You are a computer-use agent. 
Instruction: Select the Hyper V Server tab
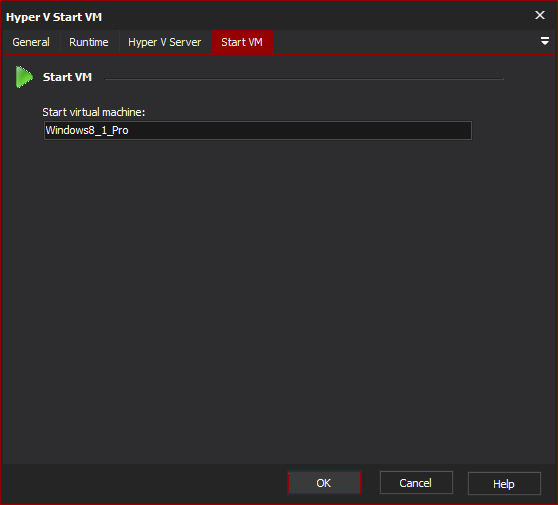[164, 42]
